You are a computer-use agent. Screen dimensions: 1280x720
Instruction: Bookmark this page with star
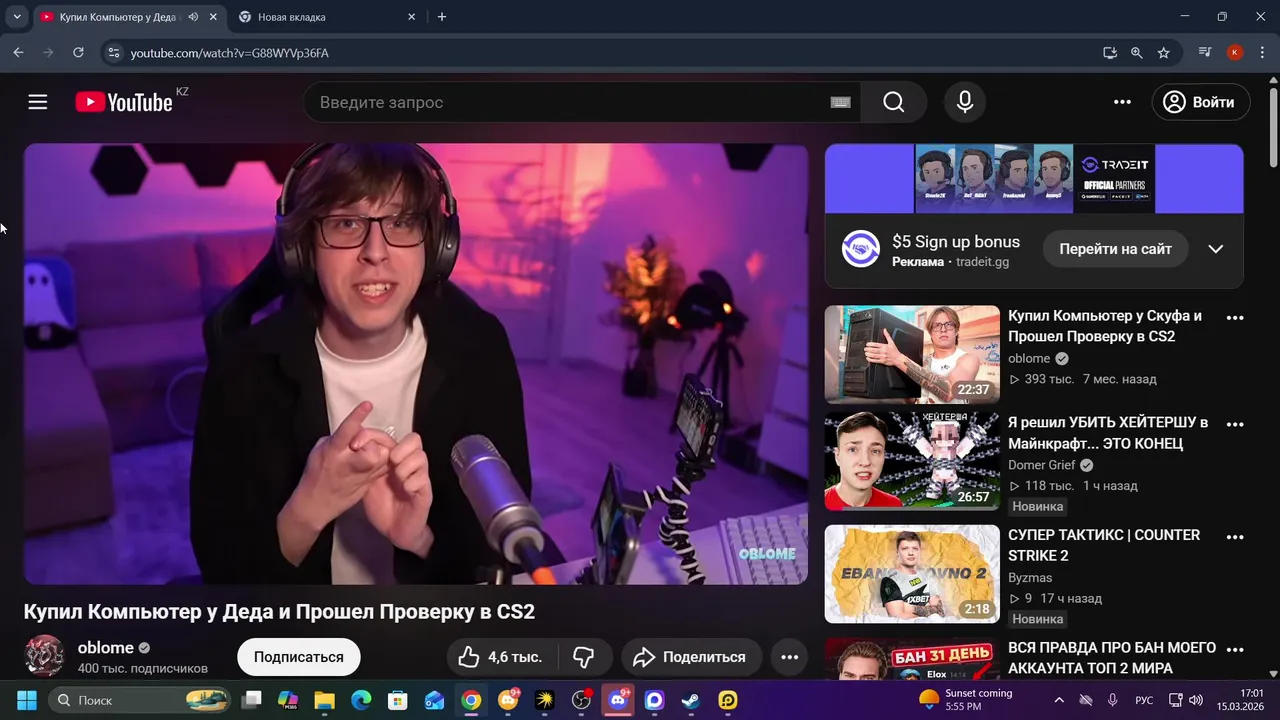click(1164, 52)
